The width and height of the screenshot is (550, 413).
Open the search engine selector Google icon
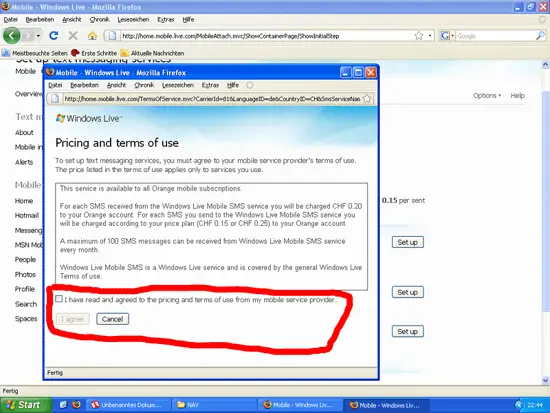click(x=447, y=35)
